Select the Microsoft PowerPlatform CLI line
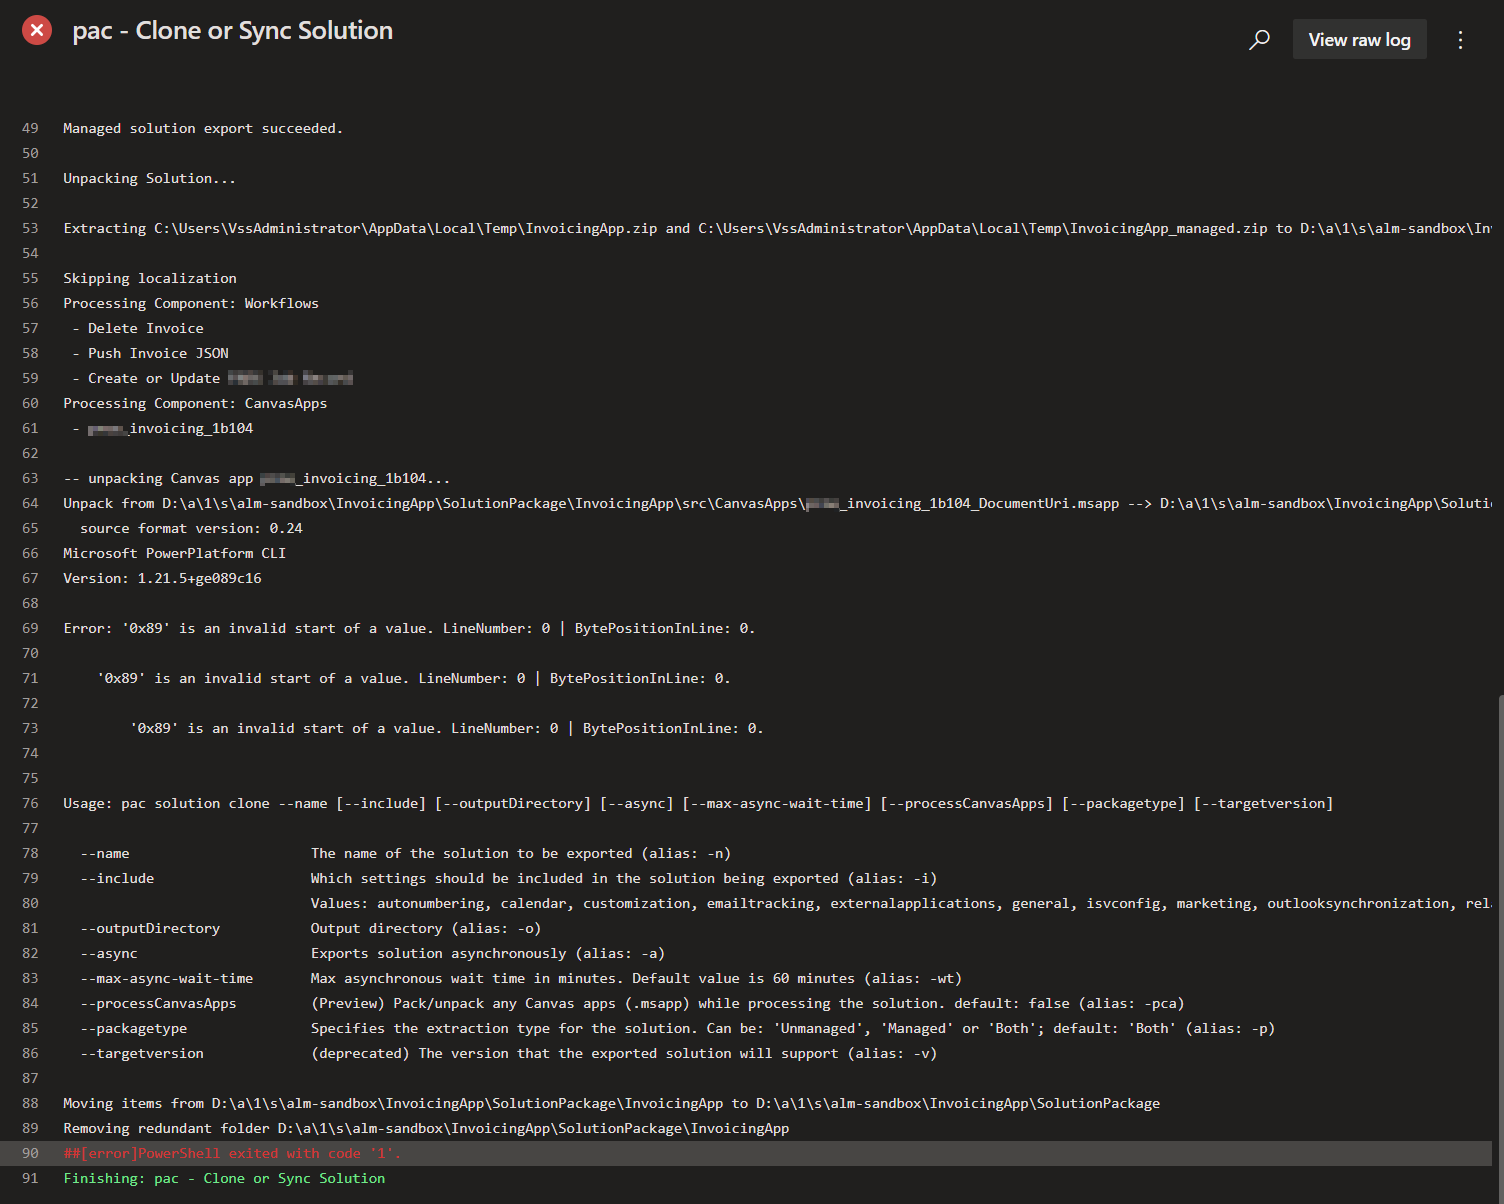Screen dimensions: 1504x1204 coord(174,553)
